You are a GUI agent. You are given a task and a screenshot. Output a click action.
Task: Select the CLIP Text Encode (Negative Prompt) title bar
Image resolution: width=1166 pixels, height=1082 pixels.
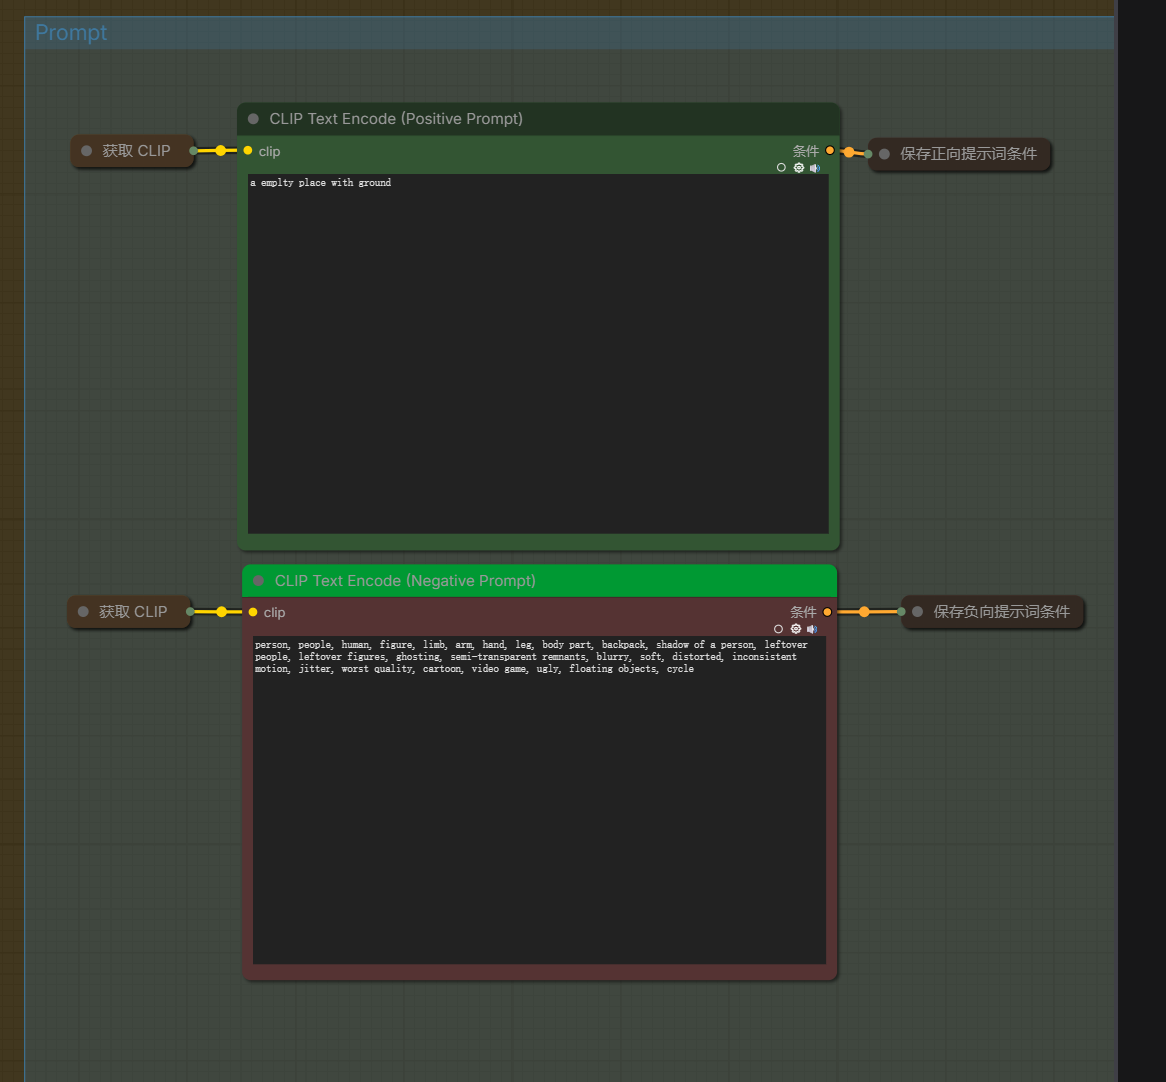click(x=539, y=581)
